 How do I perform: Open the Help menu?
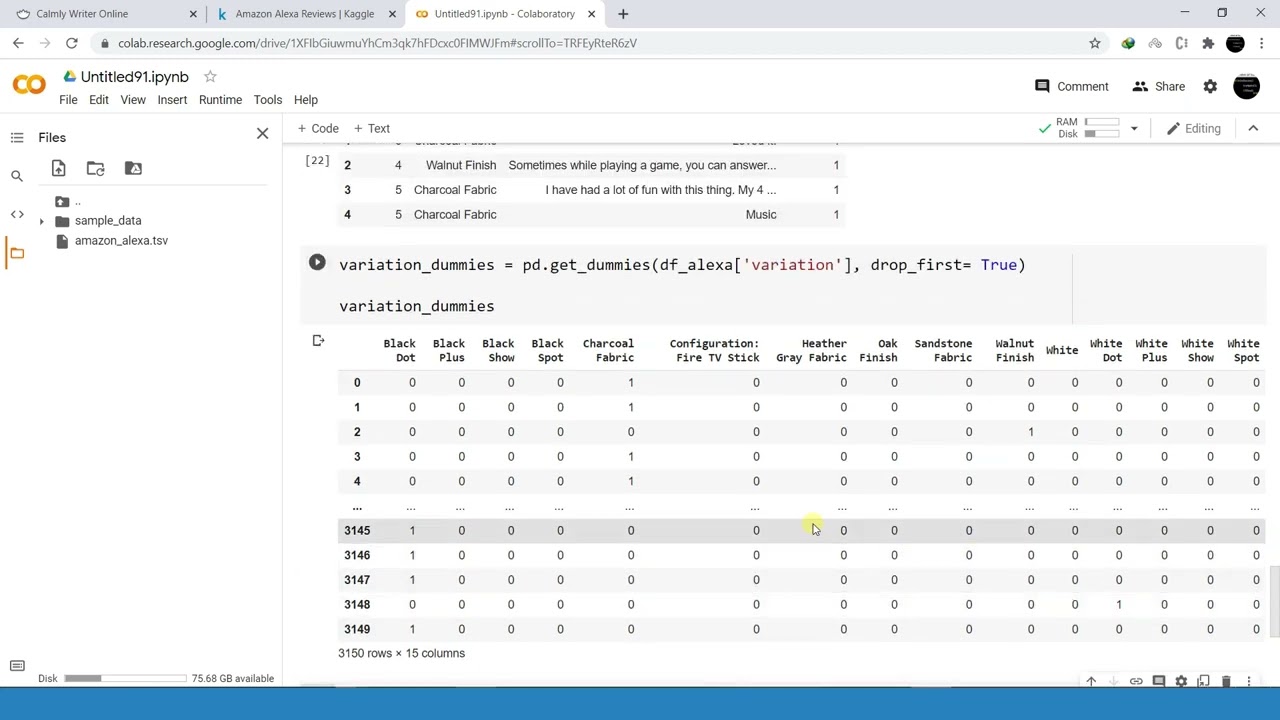(x=305, y=100)
